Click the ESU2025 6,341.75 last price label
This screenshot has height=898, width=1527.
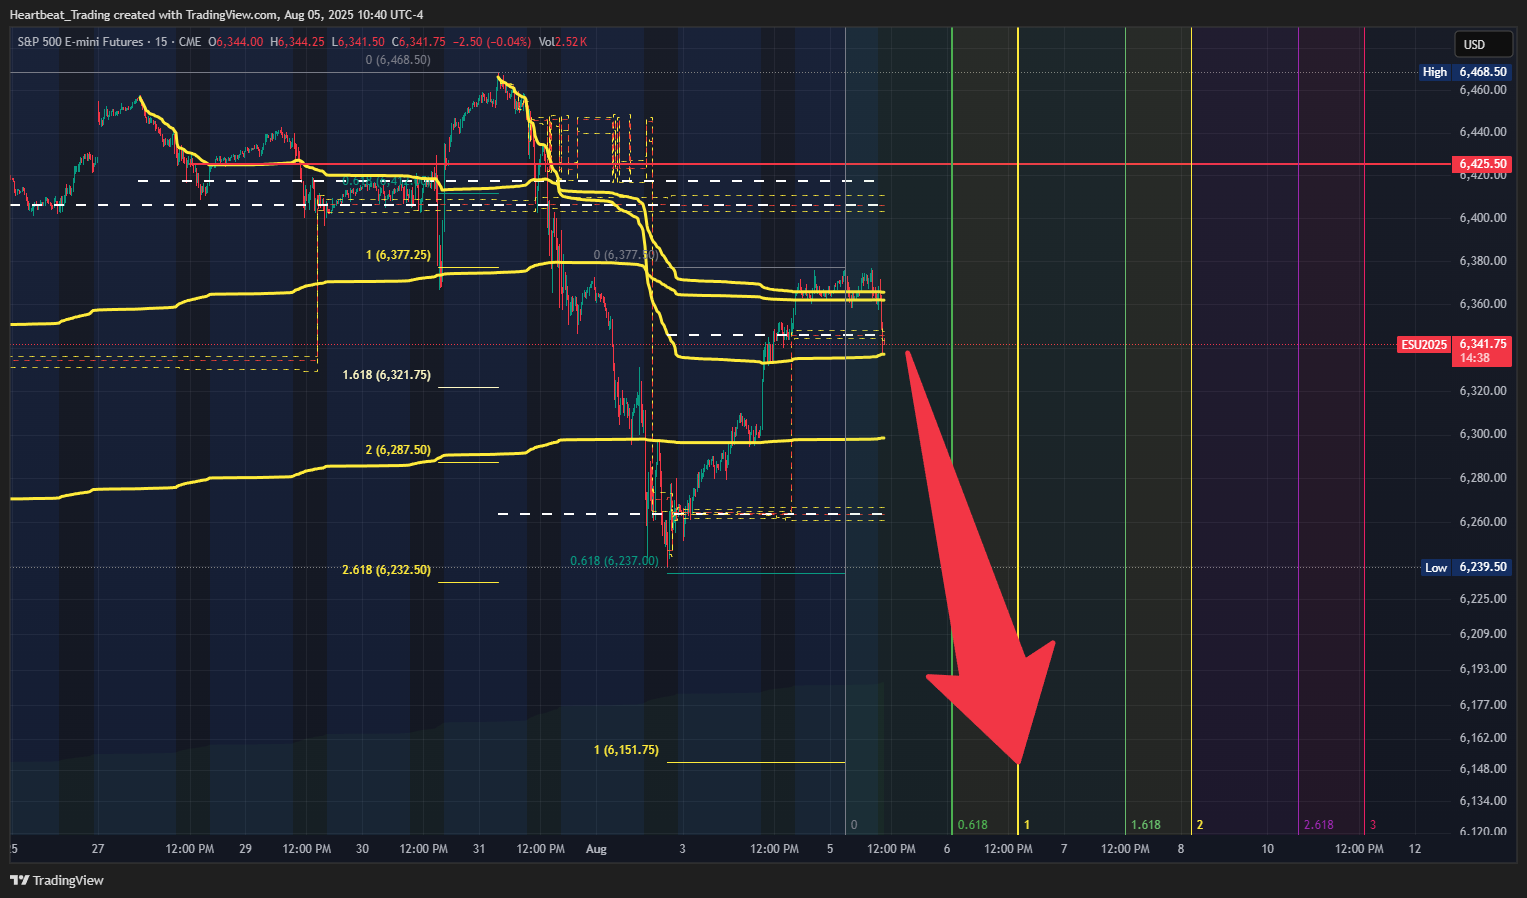1454,344
